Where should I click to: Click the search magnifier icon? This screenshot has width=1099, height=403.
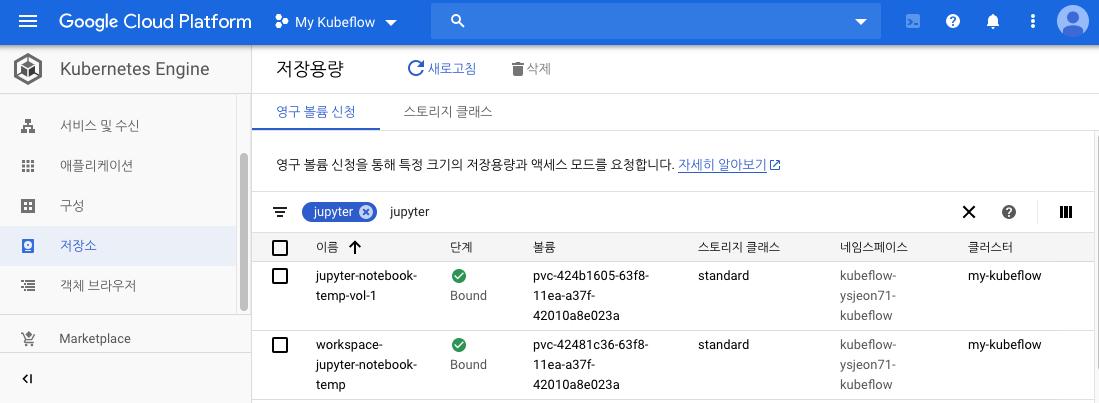[458, 22]
